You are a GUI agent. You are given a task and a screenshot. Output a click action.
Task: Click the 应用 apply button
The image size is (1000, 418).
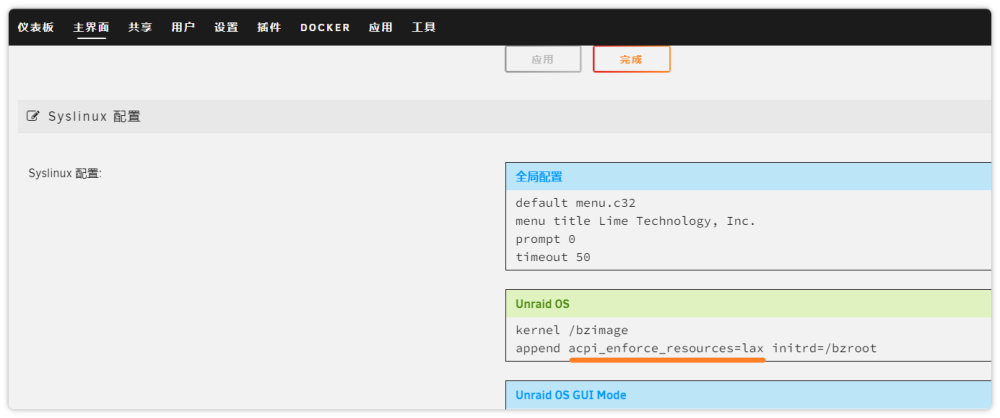coord(543,59)
